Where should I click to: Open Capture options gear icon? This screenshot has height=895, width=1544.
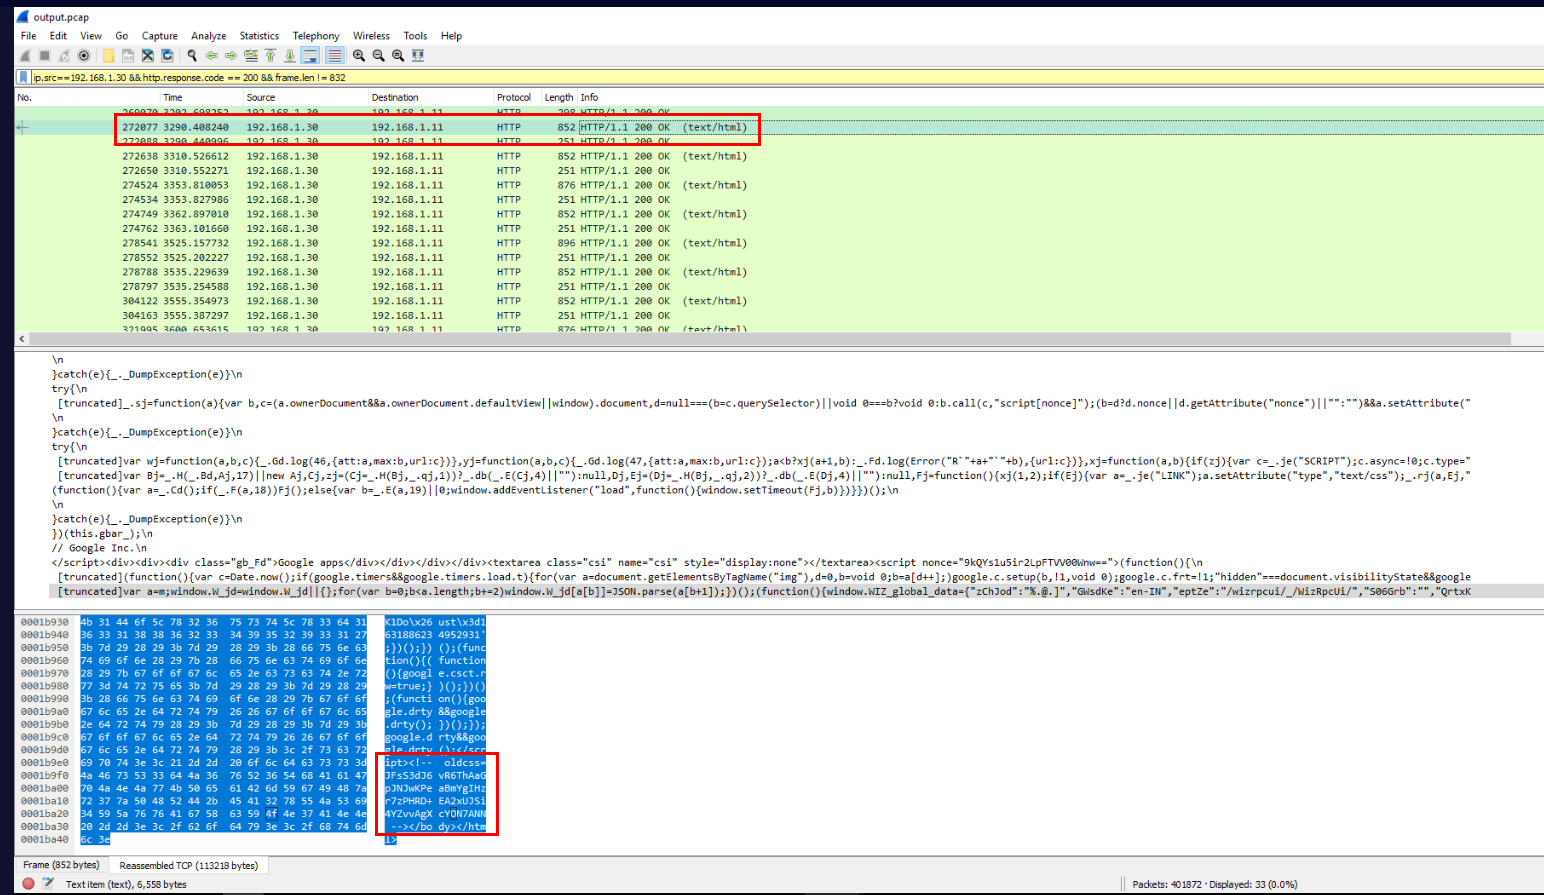point(84,56)
